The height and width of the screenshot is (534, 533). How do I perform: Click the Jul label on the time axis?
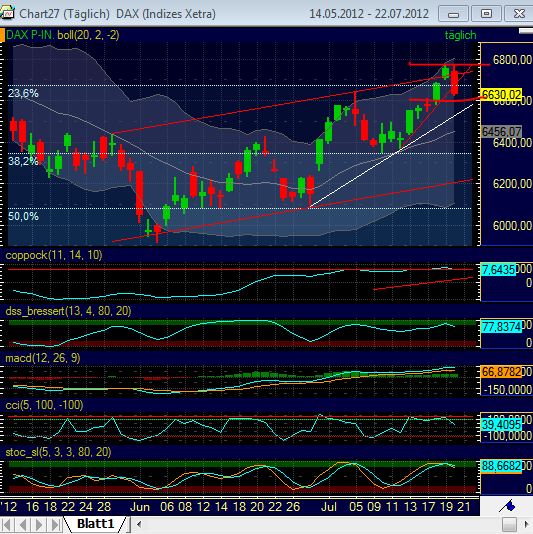(x=328, y=507)
